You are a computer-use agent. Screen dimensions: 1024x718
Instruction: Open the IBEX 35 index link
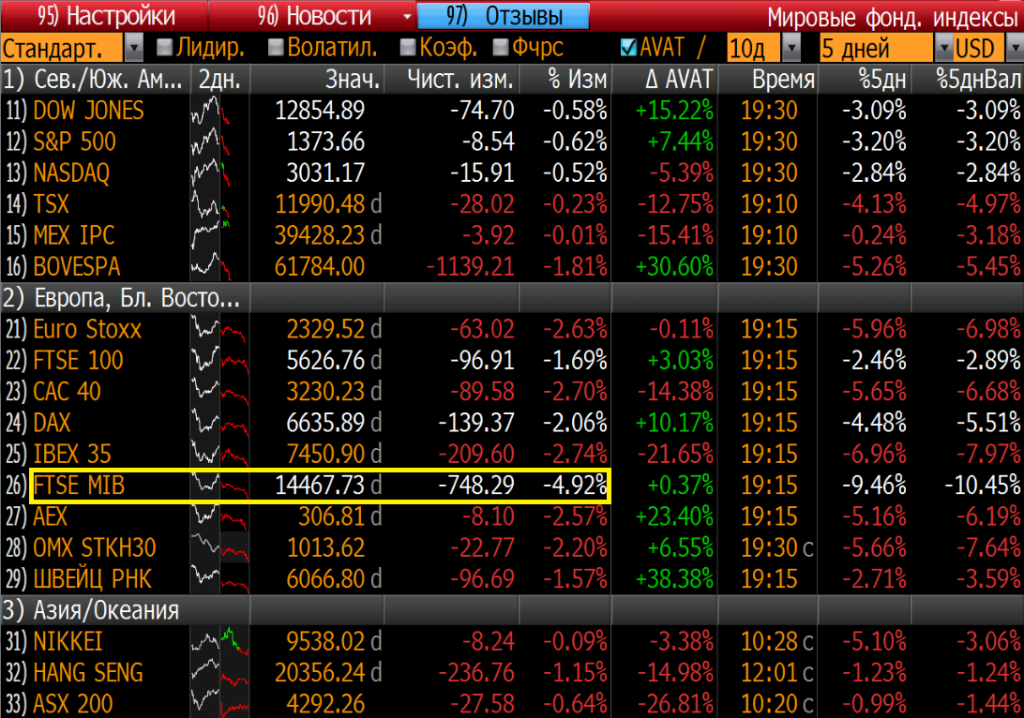[x=72, y=454]
